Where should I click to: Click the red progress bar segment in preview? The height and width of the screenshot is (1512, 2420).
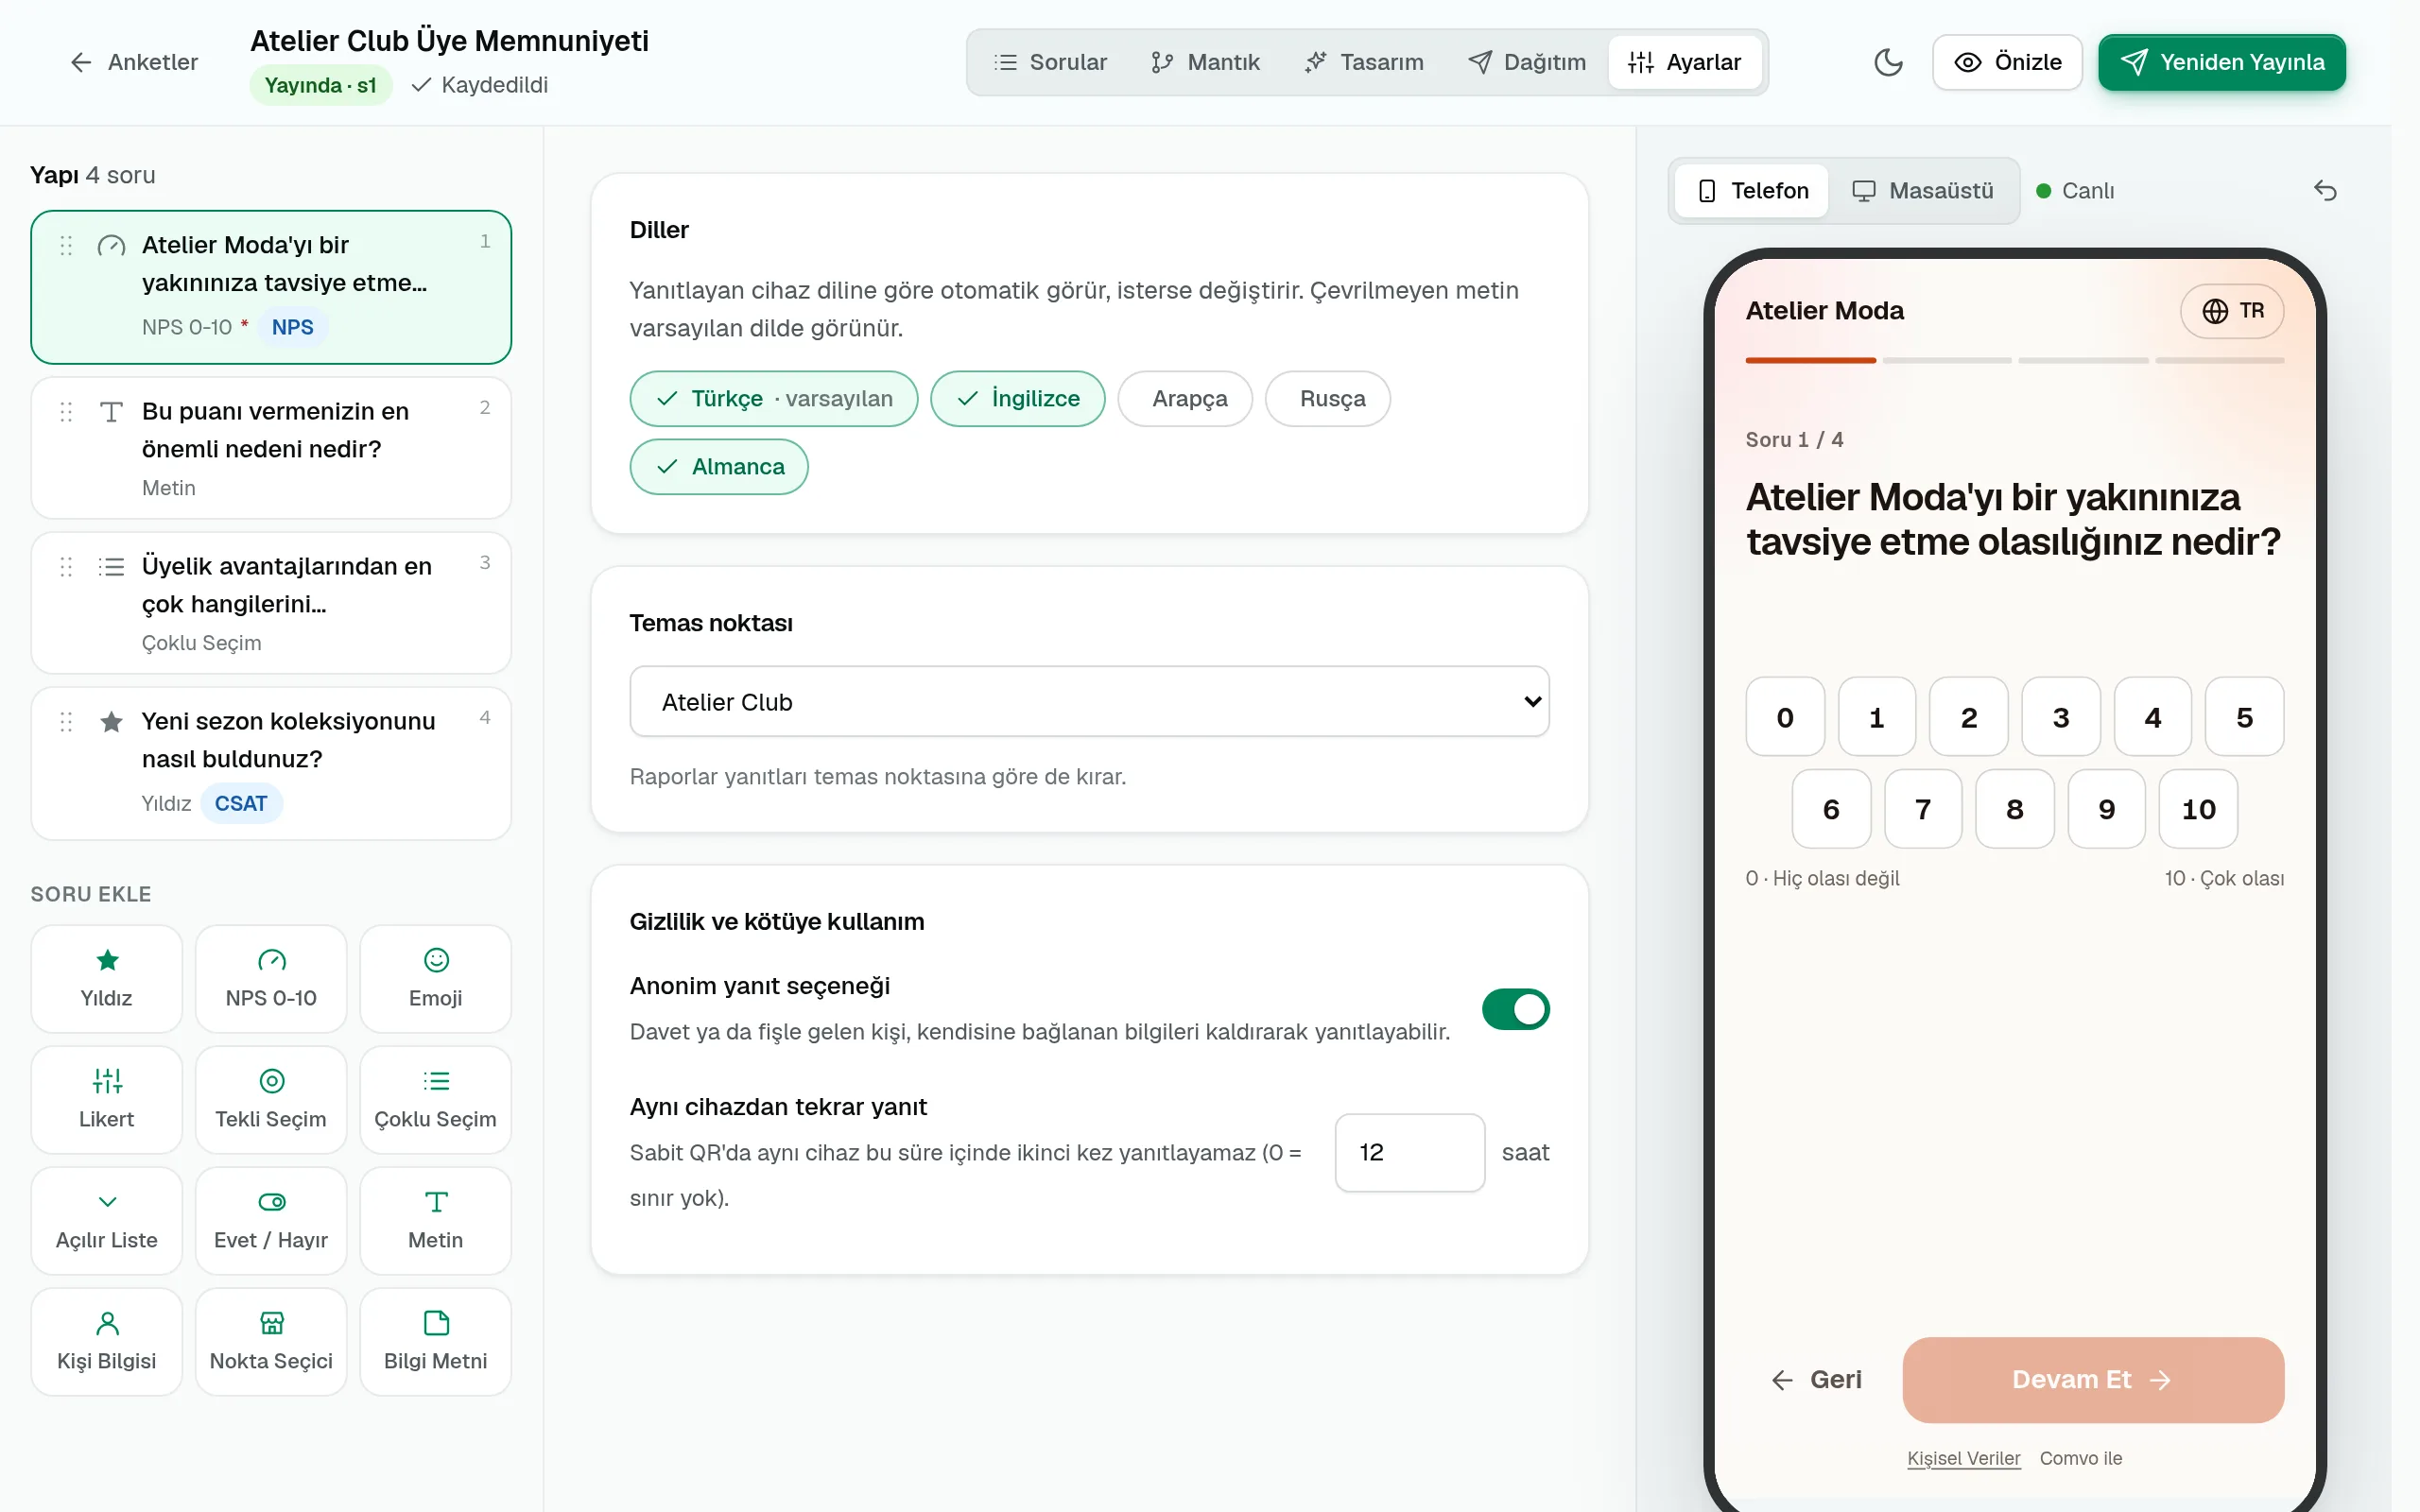(1810, 360)
